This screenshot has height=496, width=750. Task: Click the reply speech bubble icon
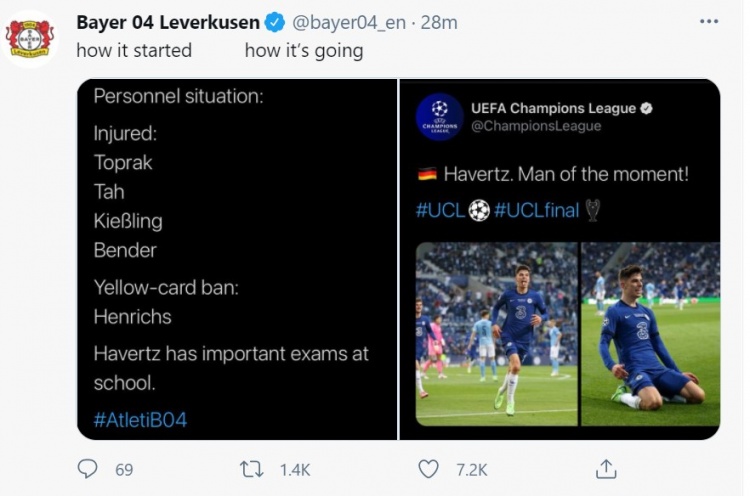click(88, 468)
